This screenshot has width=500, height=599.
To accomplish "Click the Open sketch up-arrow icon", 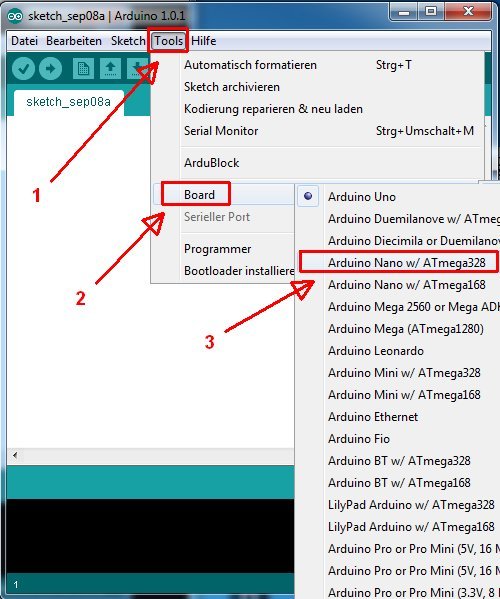I will point(110,69).
